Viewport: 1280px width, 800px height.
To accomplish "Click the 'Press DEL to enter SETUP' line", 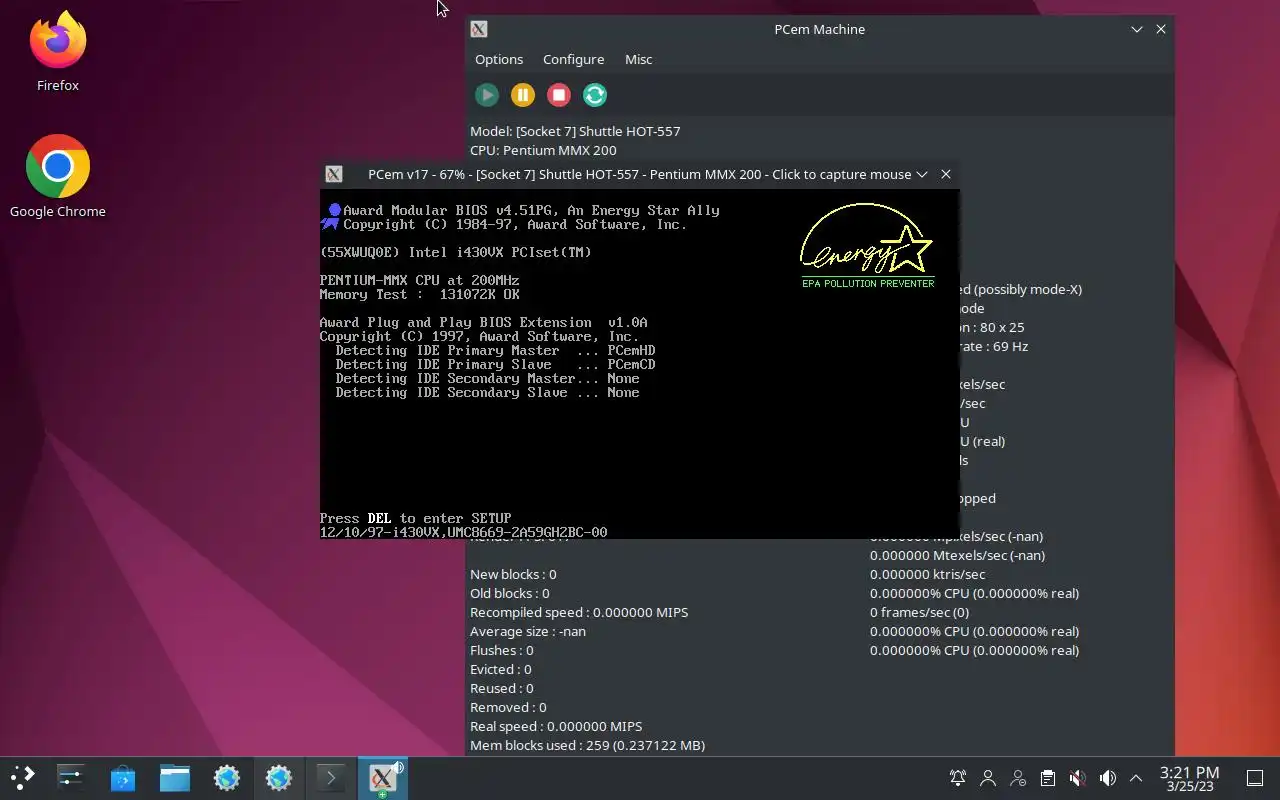I will tap(415, 518).
